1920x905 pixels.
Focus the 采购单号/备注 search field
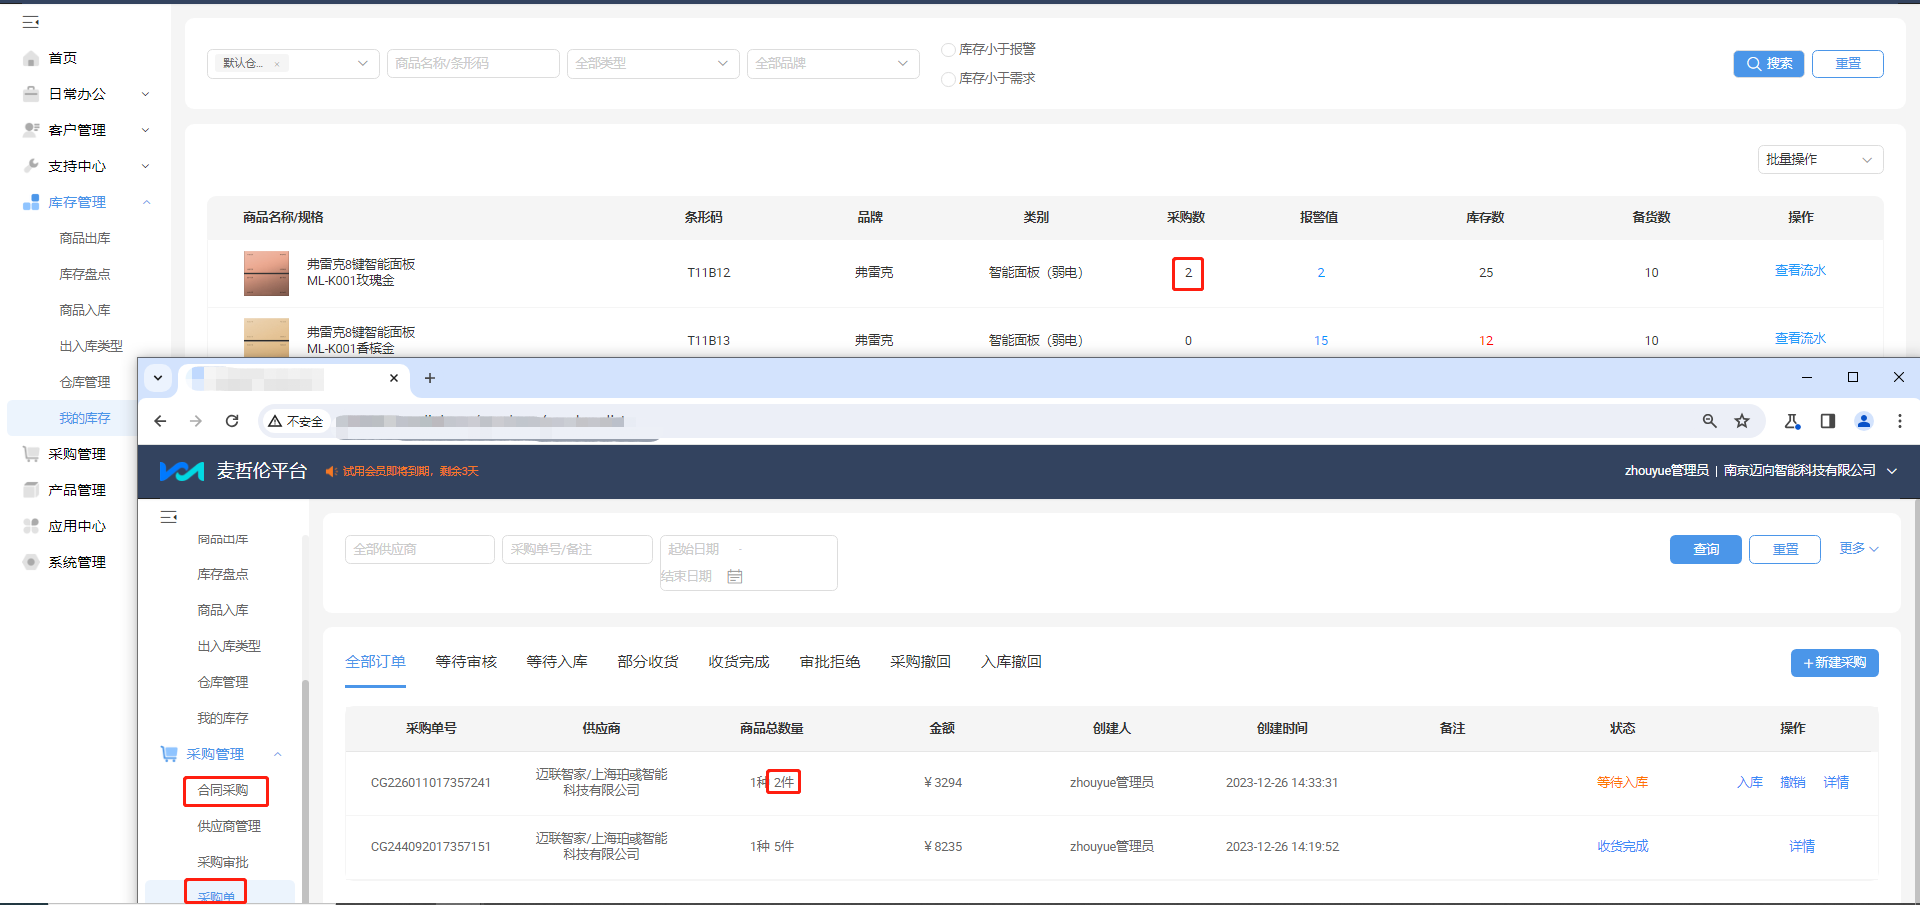pos(577,549)
